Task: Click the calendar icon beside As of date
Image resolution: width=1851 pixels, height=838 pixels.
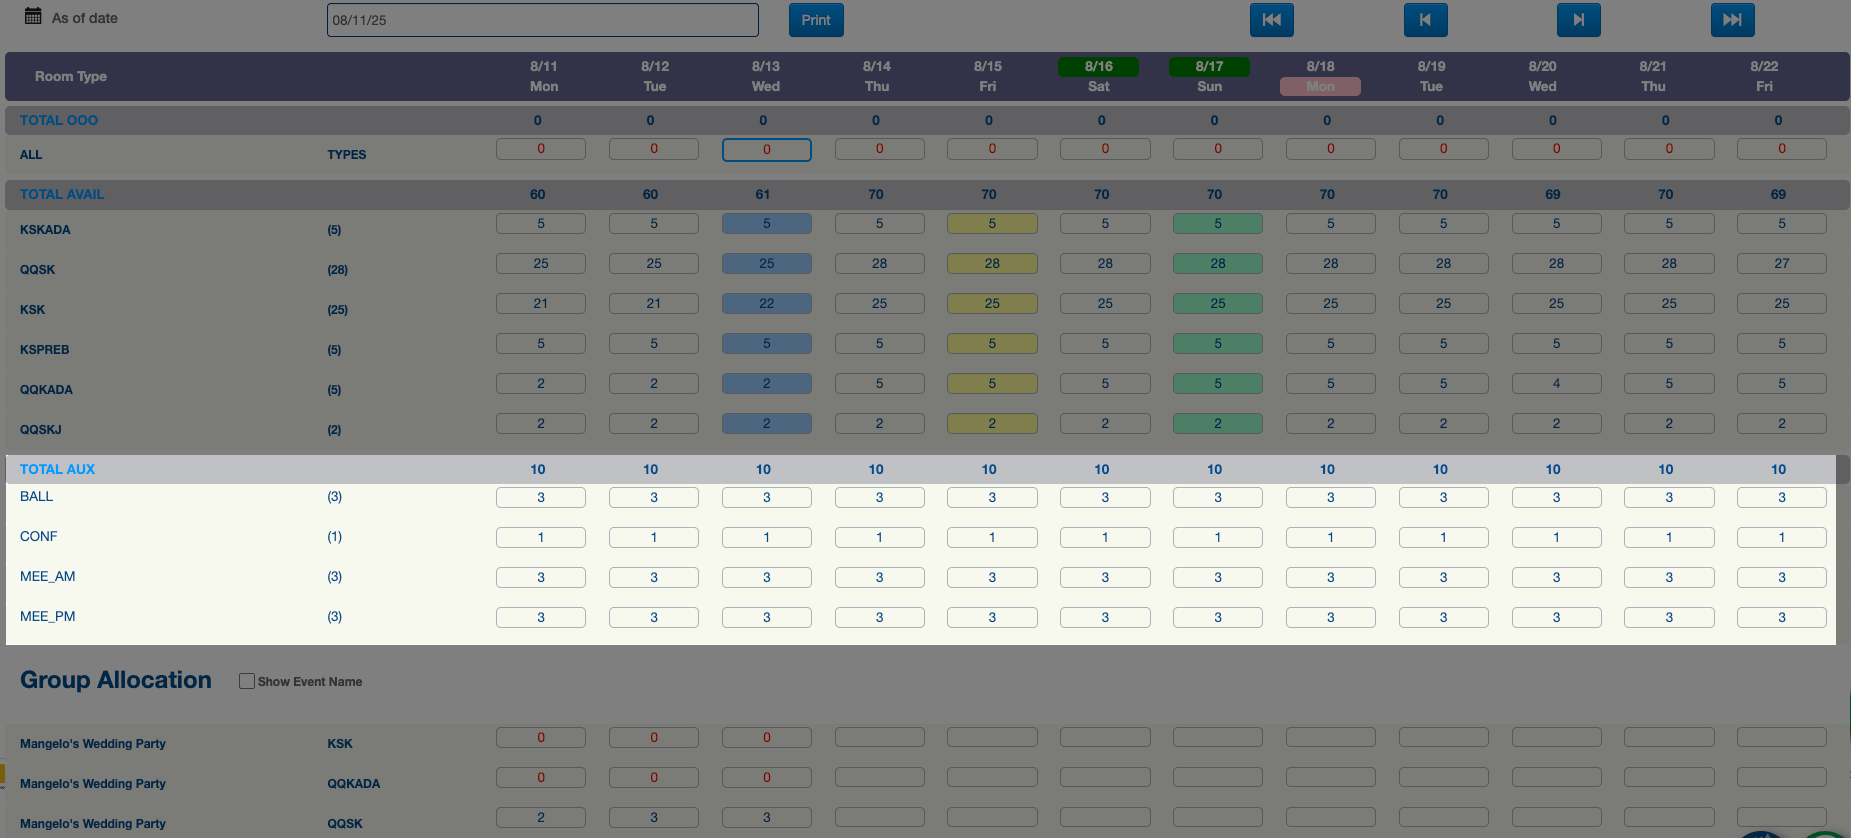Action: [x=33, y=16]
